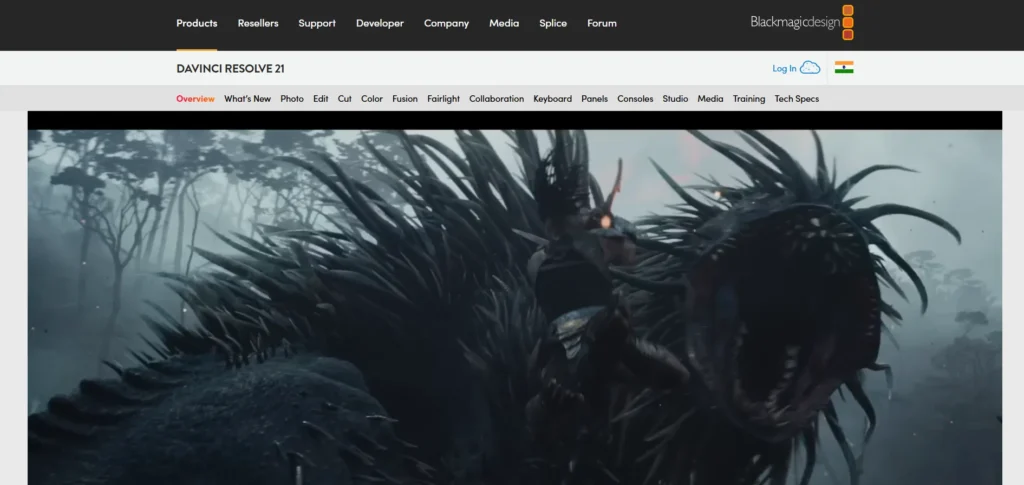Viewport: 1024px width, 485px height.
Task: Open Media in the top navigation
Action: click(x=504, y=23)
